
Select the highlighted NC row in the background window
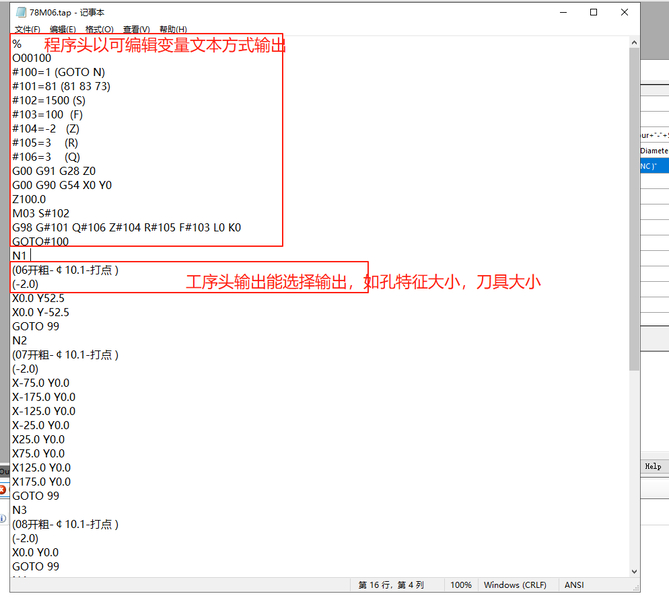click(654, 166)
